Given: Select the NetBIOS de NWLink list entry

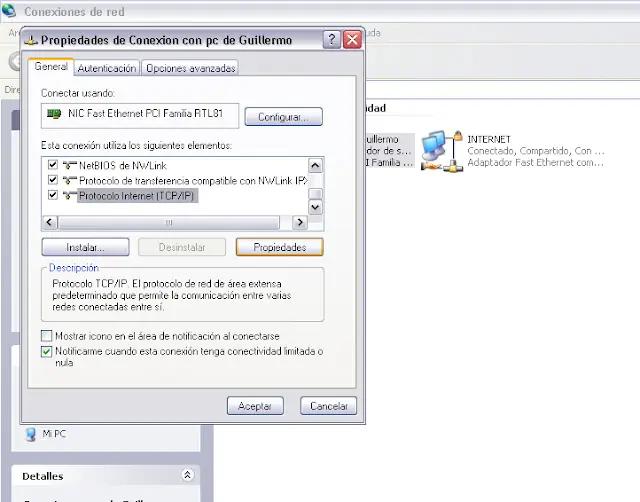Looking at the screenshot, I should [x=123, y=166].
